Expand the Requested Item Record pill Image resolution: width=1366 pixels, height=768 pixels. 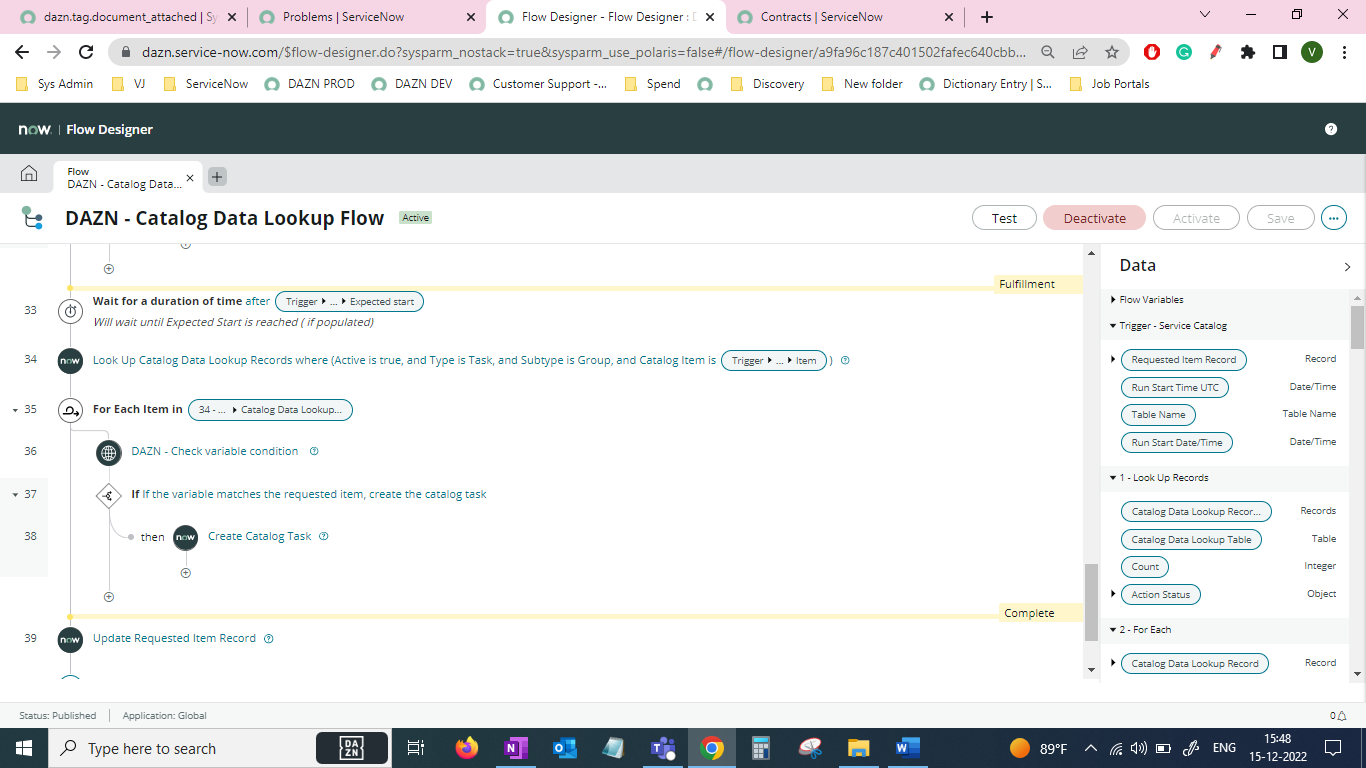point(1113,359)
